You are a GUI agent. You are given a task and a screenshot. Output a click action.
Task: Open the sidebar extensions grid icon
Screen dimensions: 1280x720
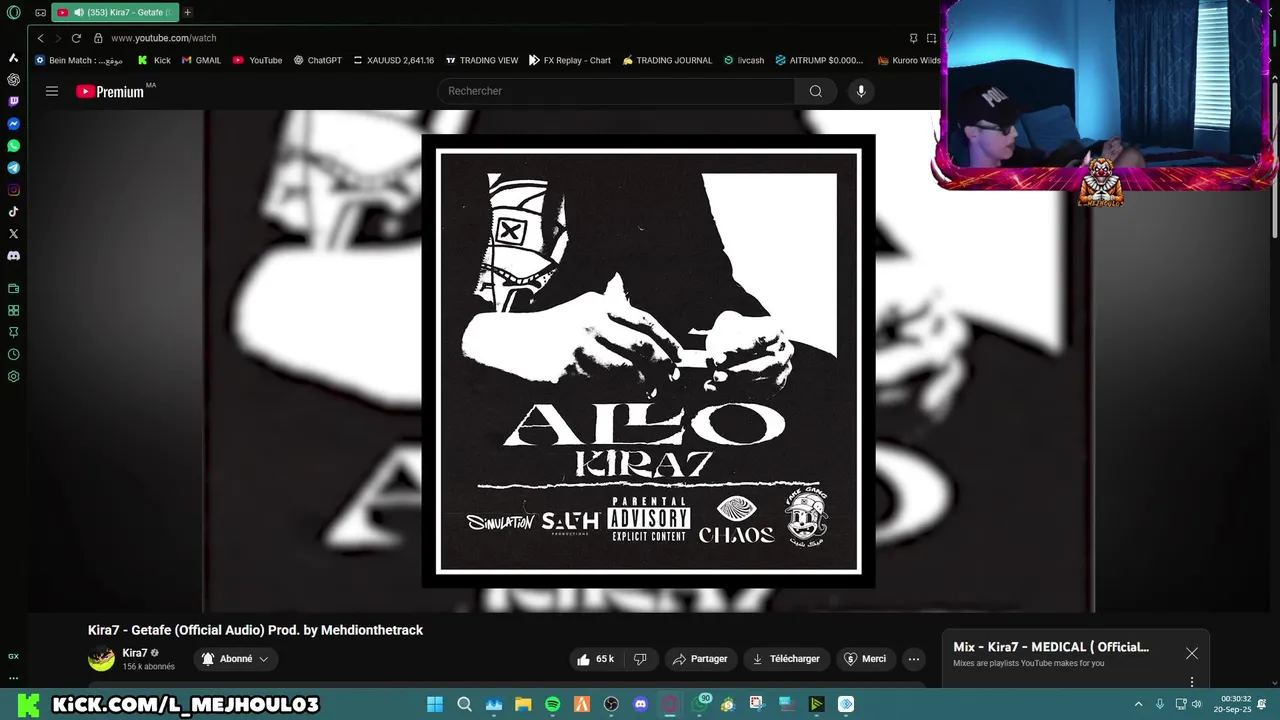(13, 310)
